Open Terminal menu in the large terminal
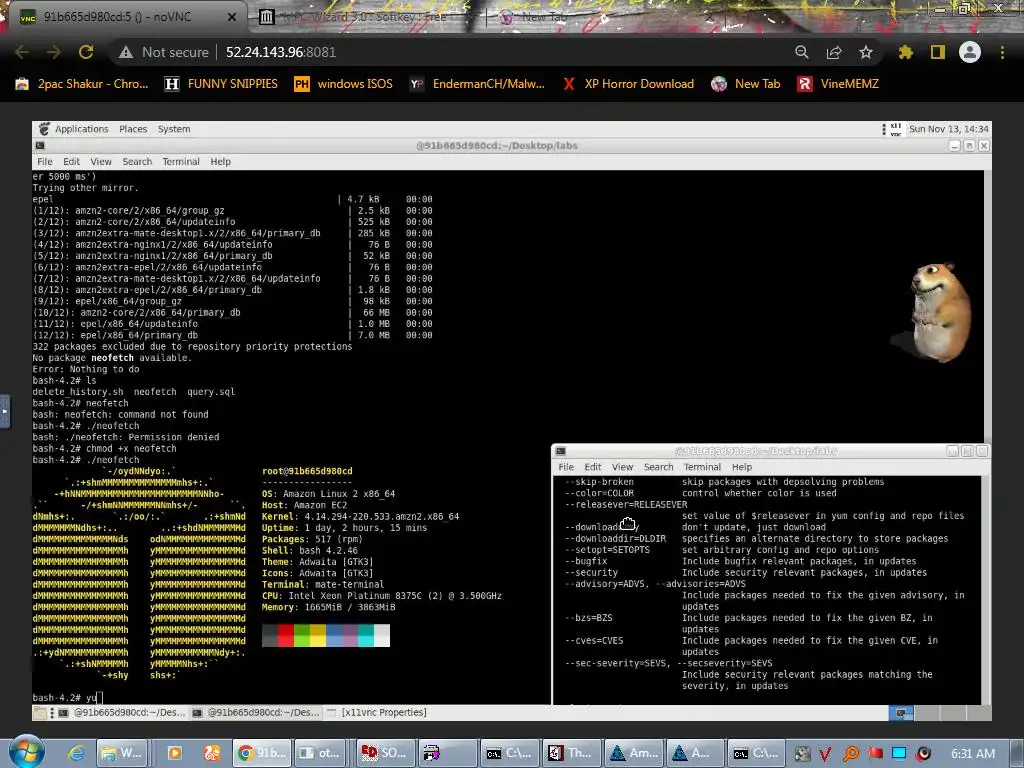1024x768 pixels. (181, 161)
